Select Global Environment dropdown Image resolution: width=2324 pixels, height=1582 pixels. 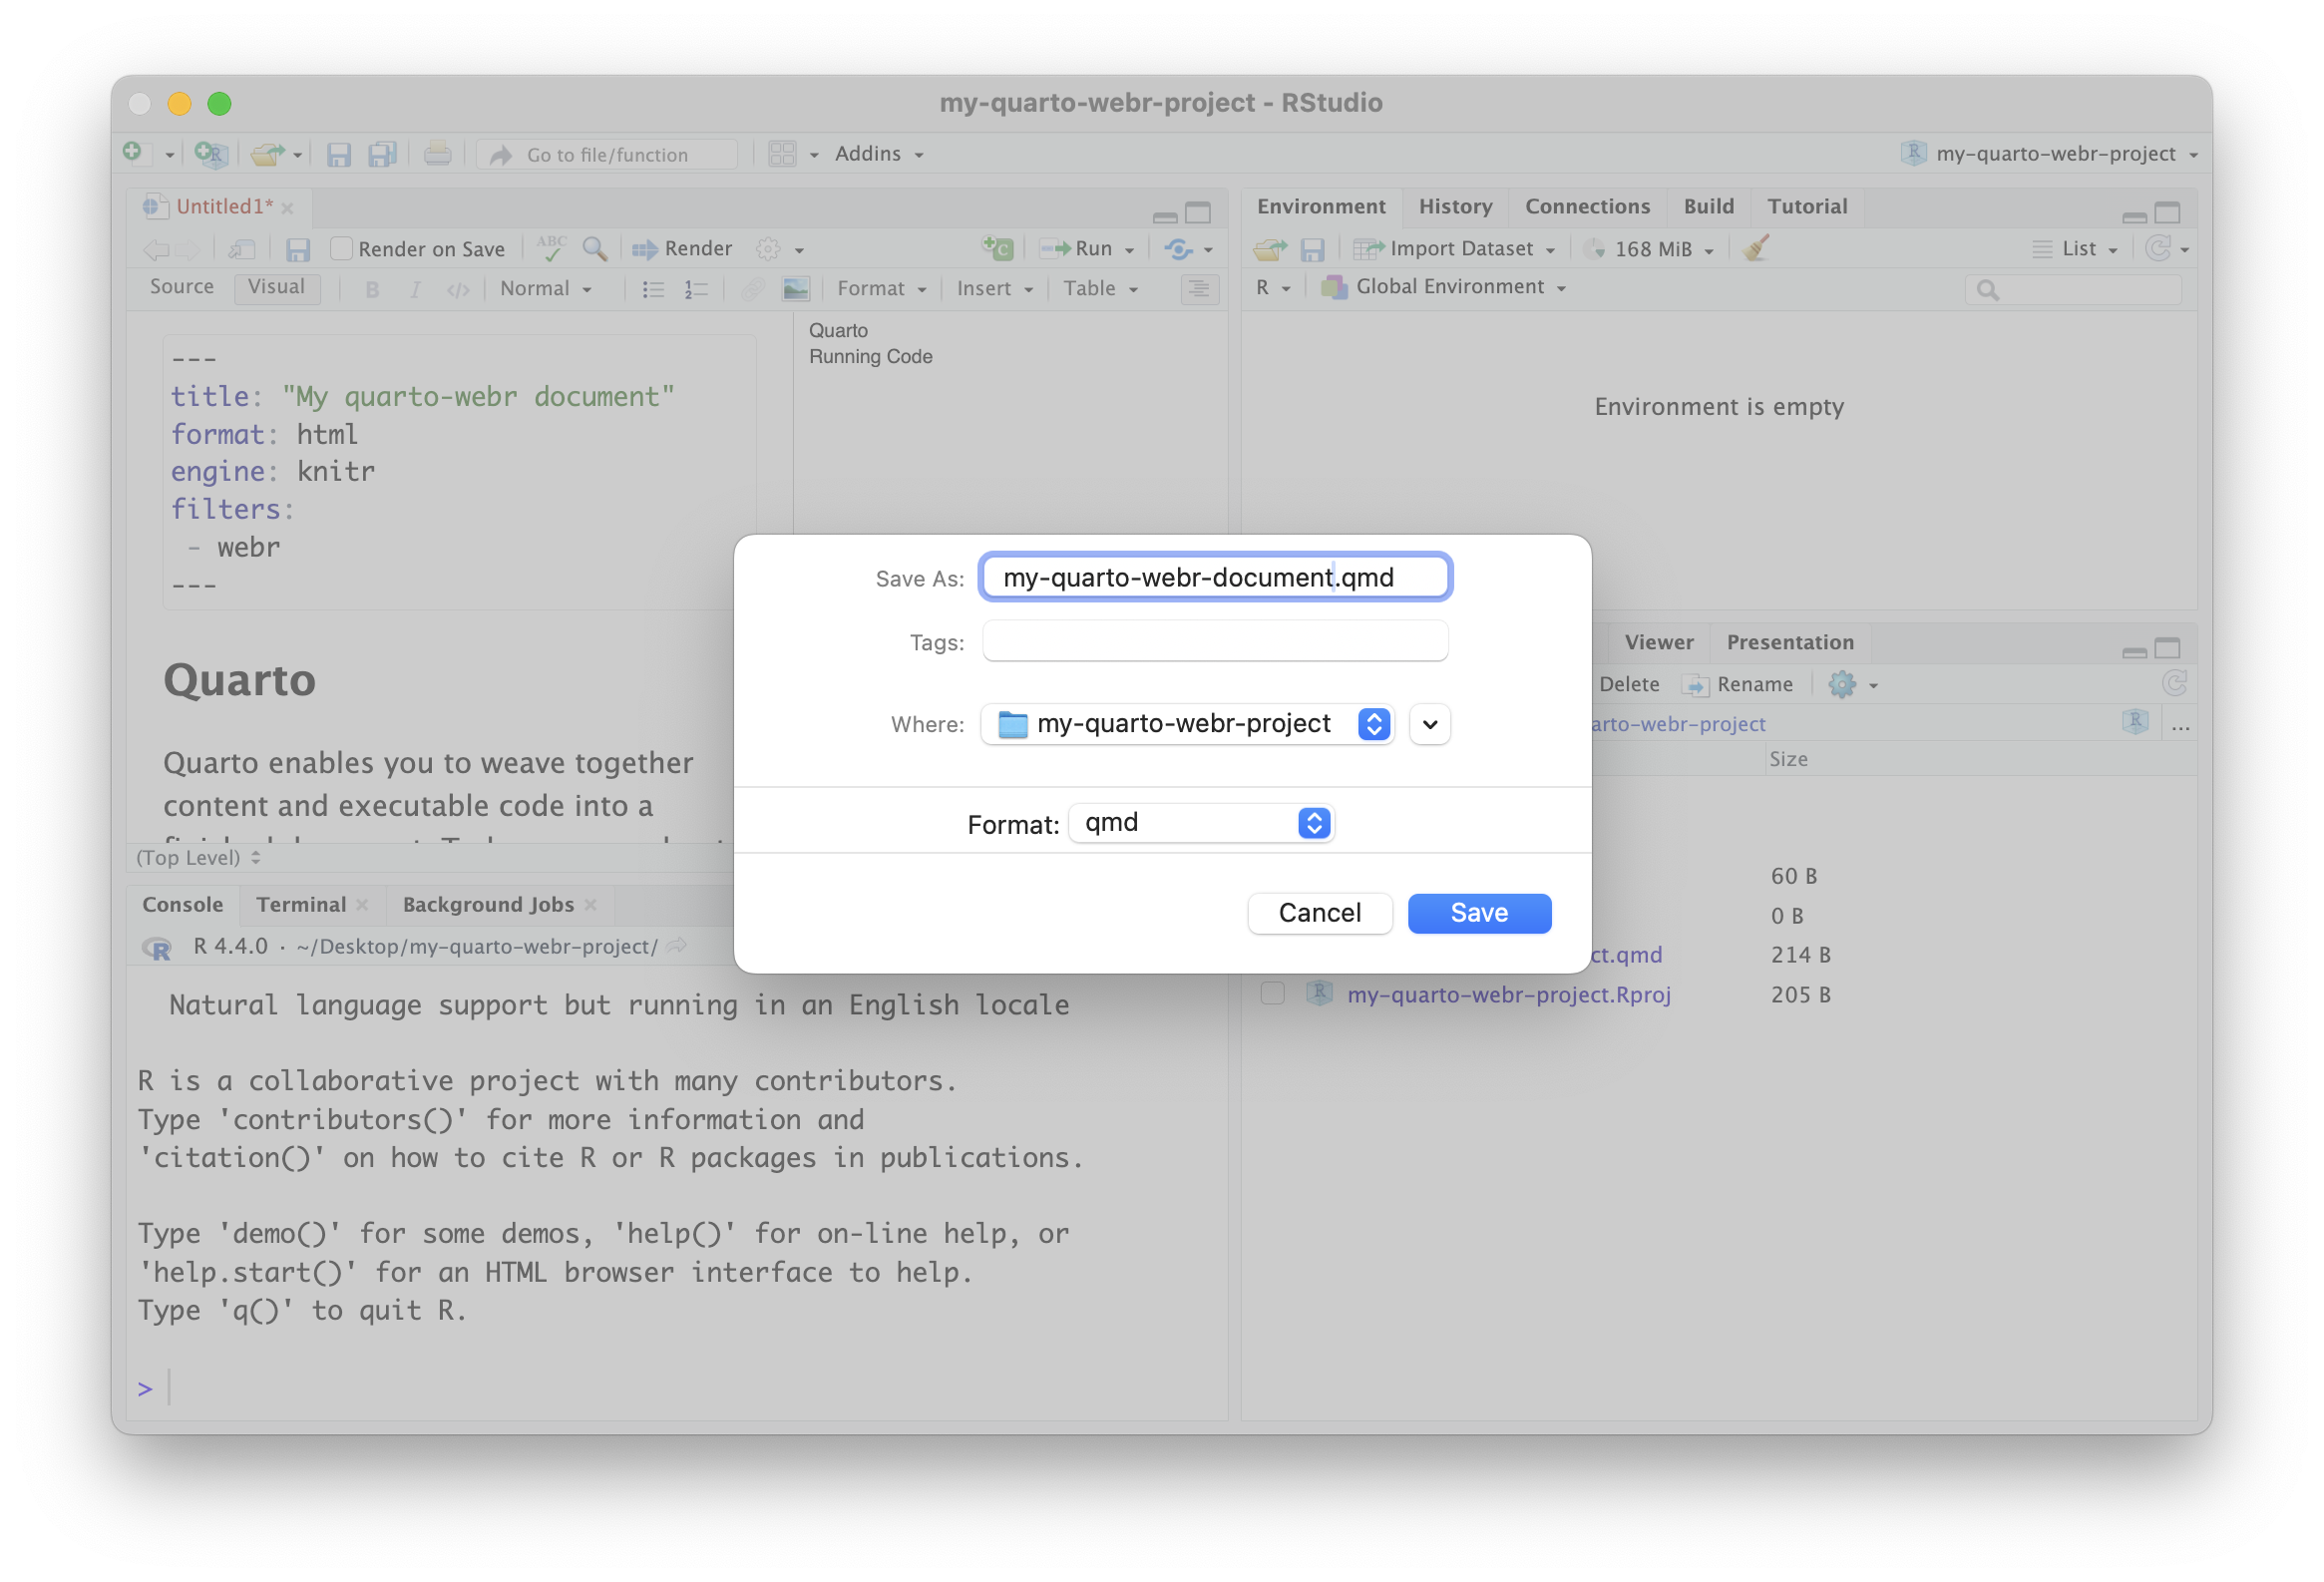(1448, 288)
